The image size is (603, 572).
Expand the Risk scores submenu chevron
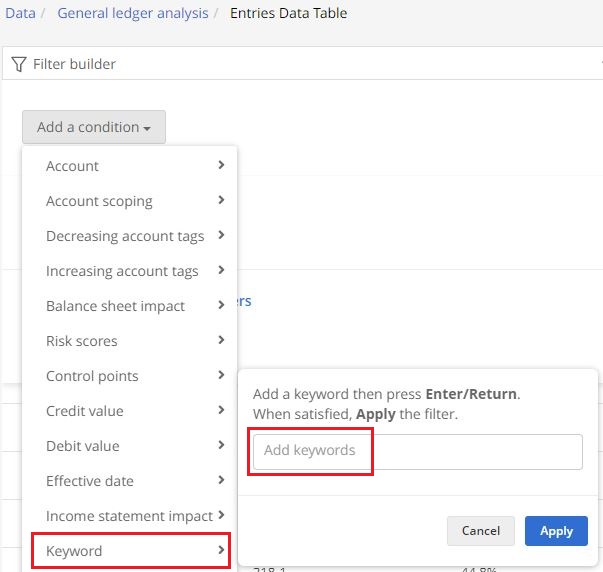coord(221,340)
